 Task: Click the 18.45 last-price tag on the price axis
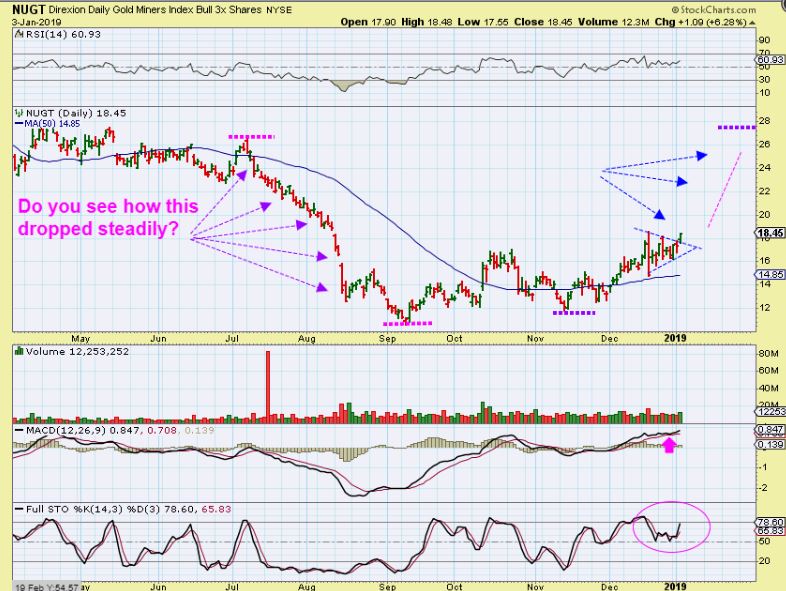[x=770, y=233]
